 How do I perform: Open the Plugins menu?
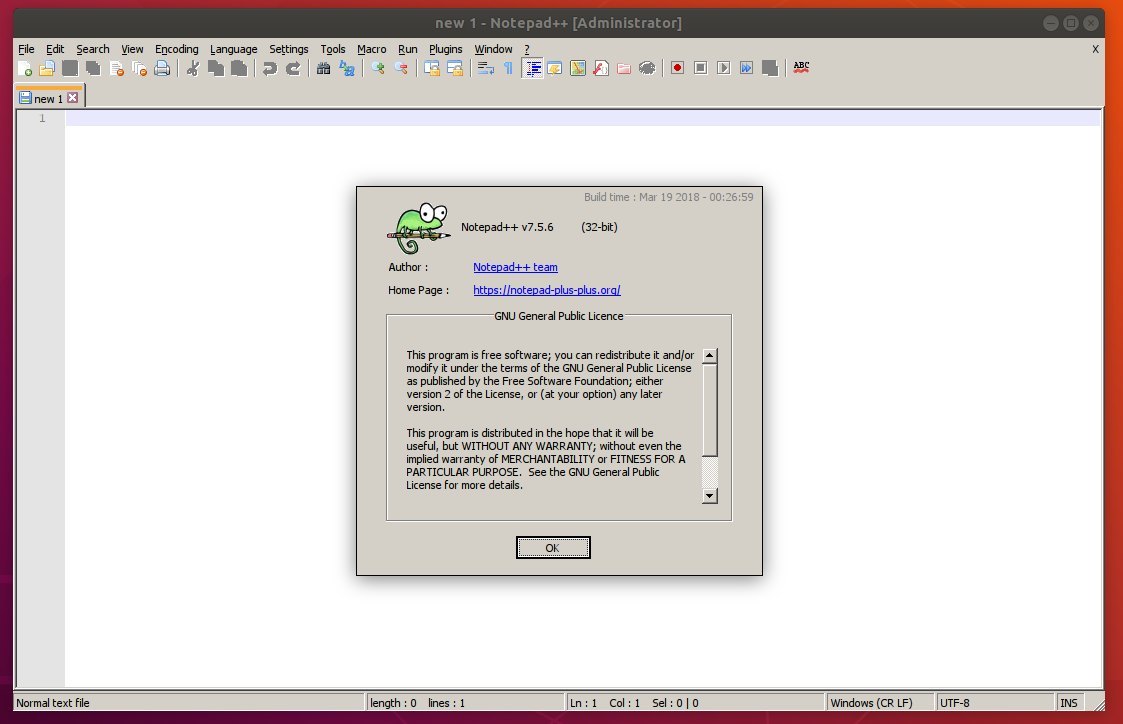(445, 49)
